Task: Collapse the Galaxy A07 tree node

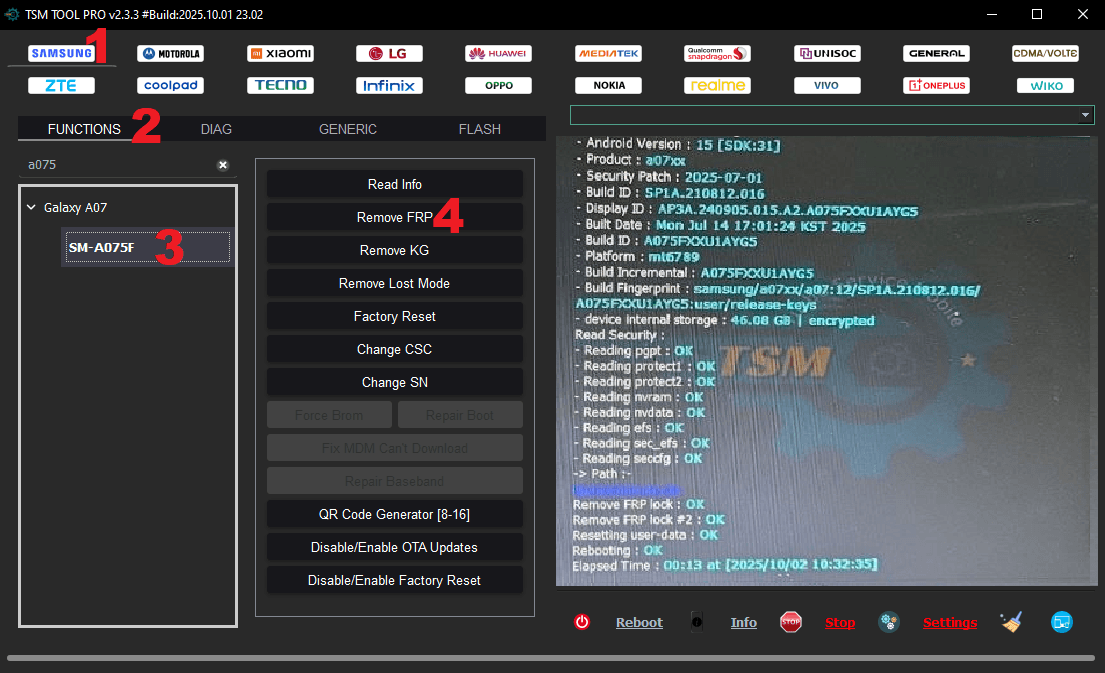Action: [x=31, y=208]
